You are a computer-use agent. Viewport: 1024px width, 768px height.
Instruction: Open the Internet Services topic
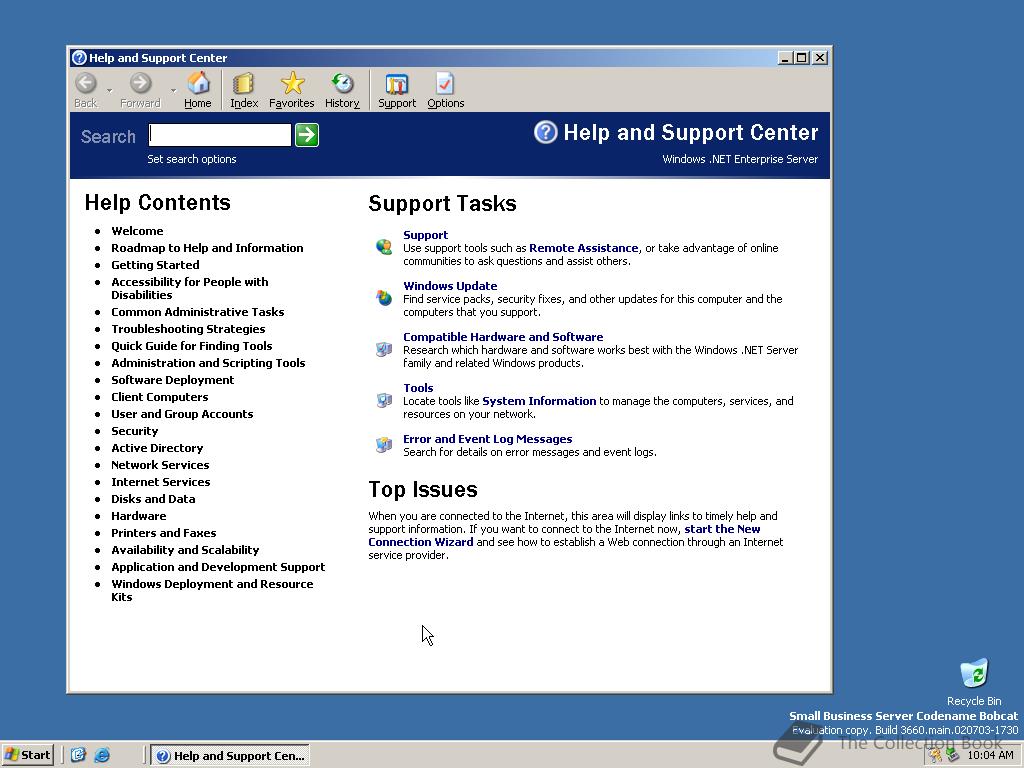pos(161,481)
